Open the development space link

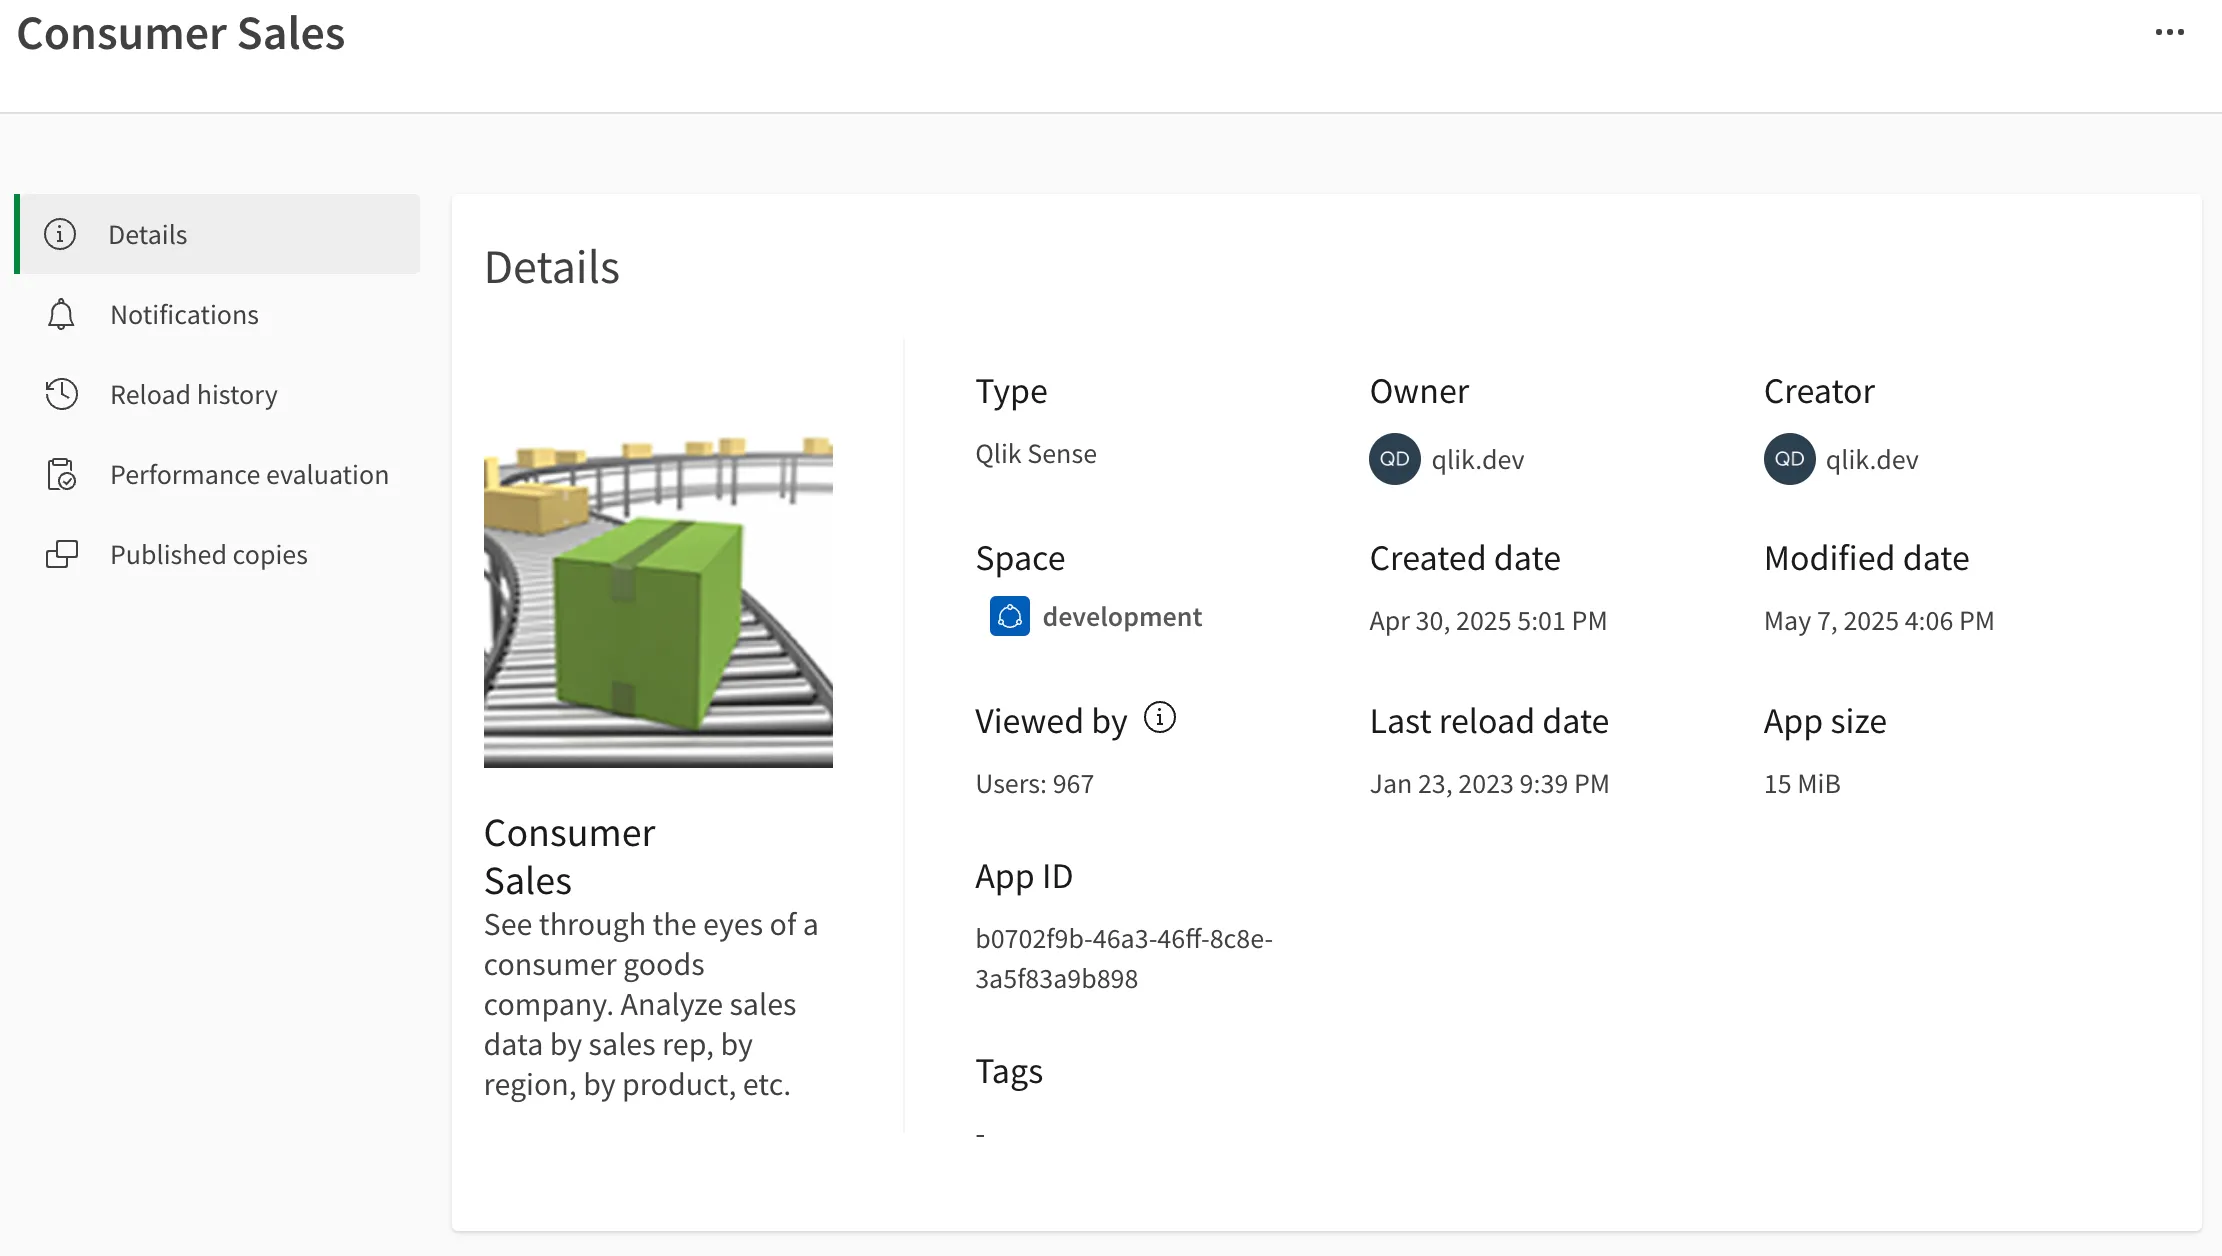(x=1122, y=616)
